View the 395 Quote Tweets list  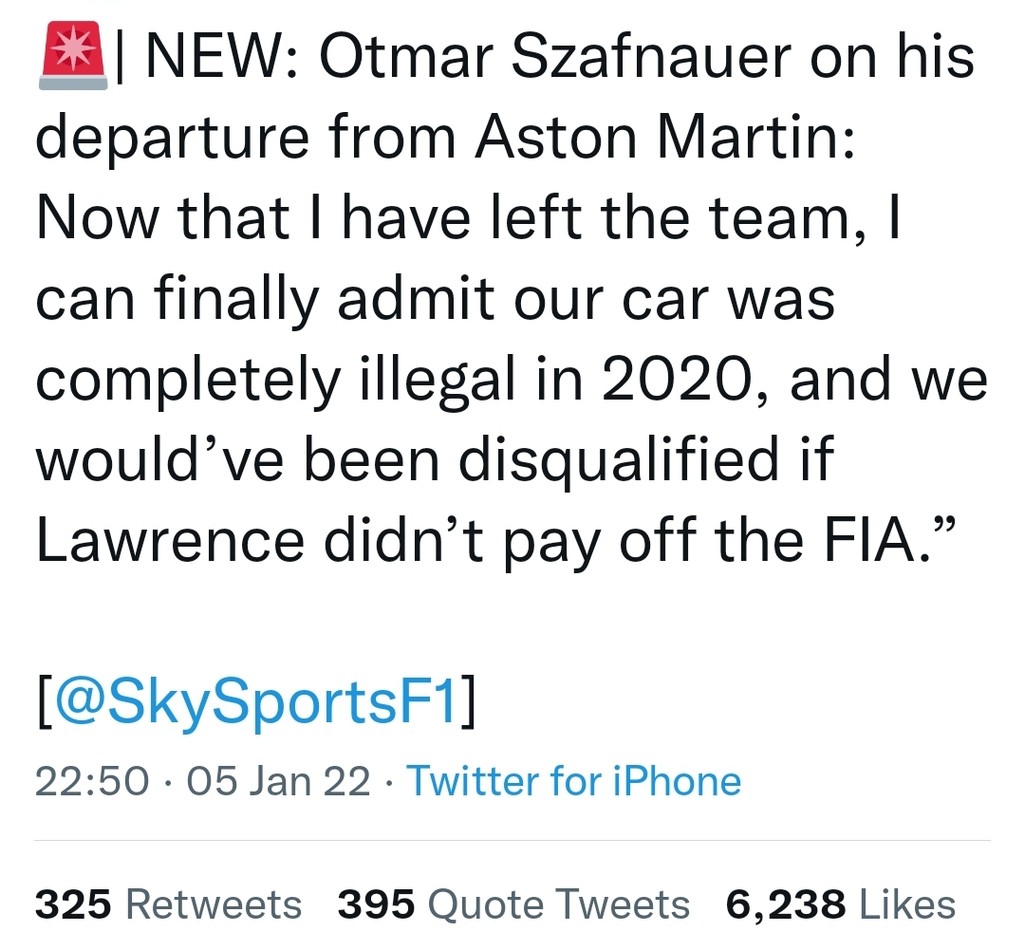513,904
